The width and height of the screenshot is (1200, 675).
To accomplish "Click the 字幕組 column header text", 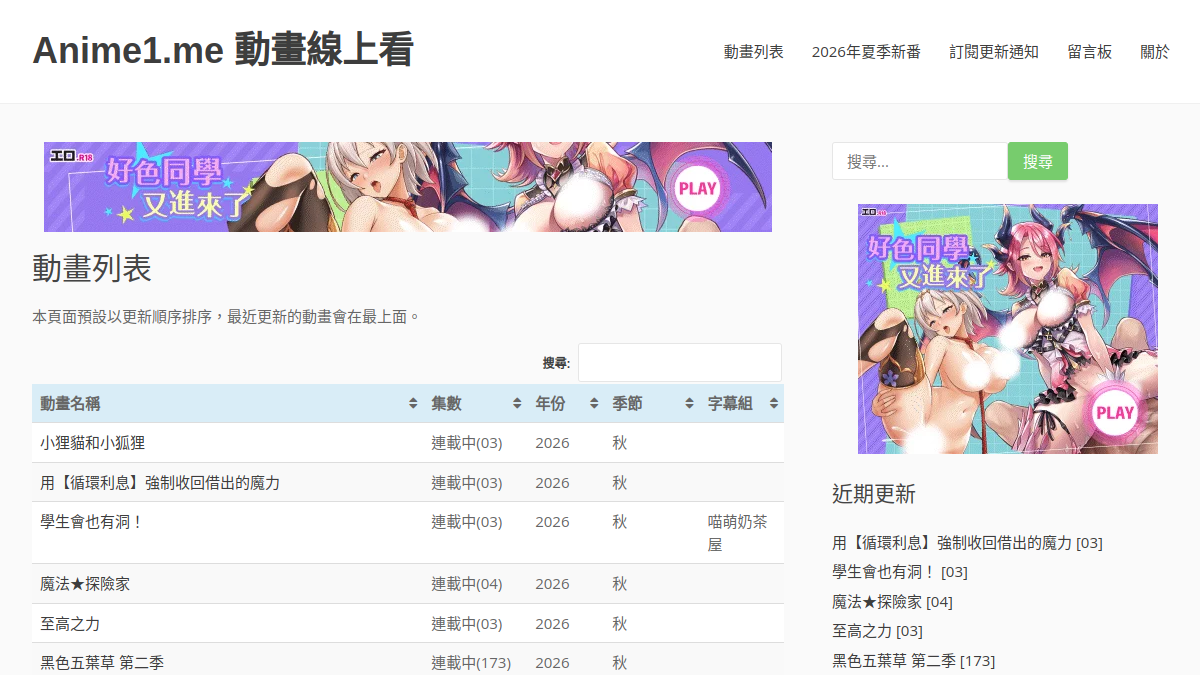I will tap(730, 404).
